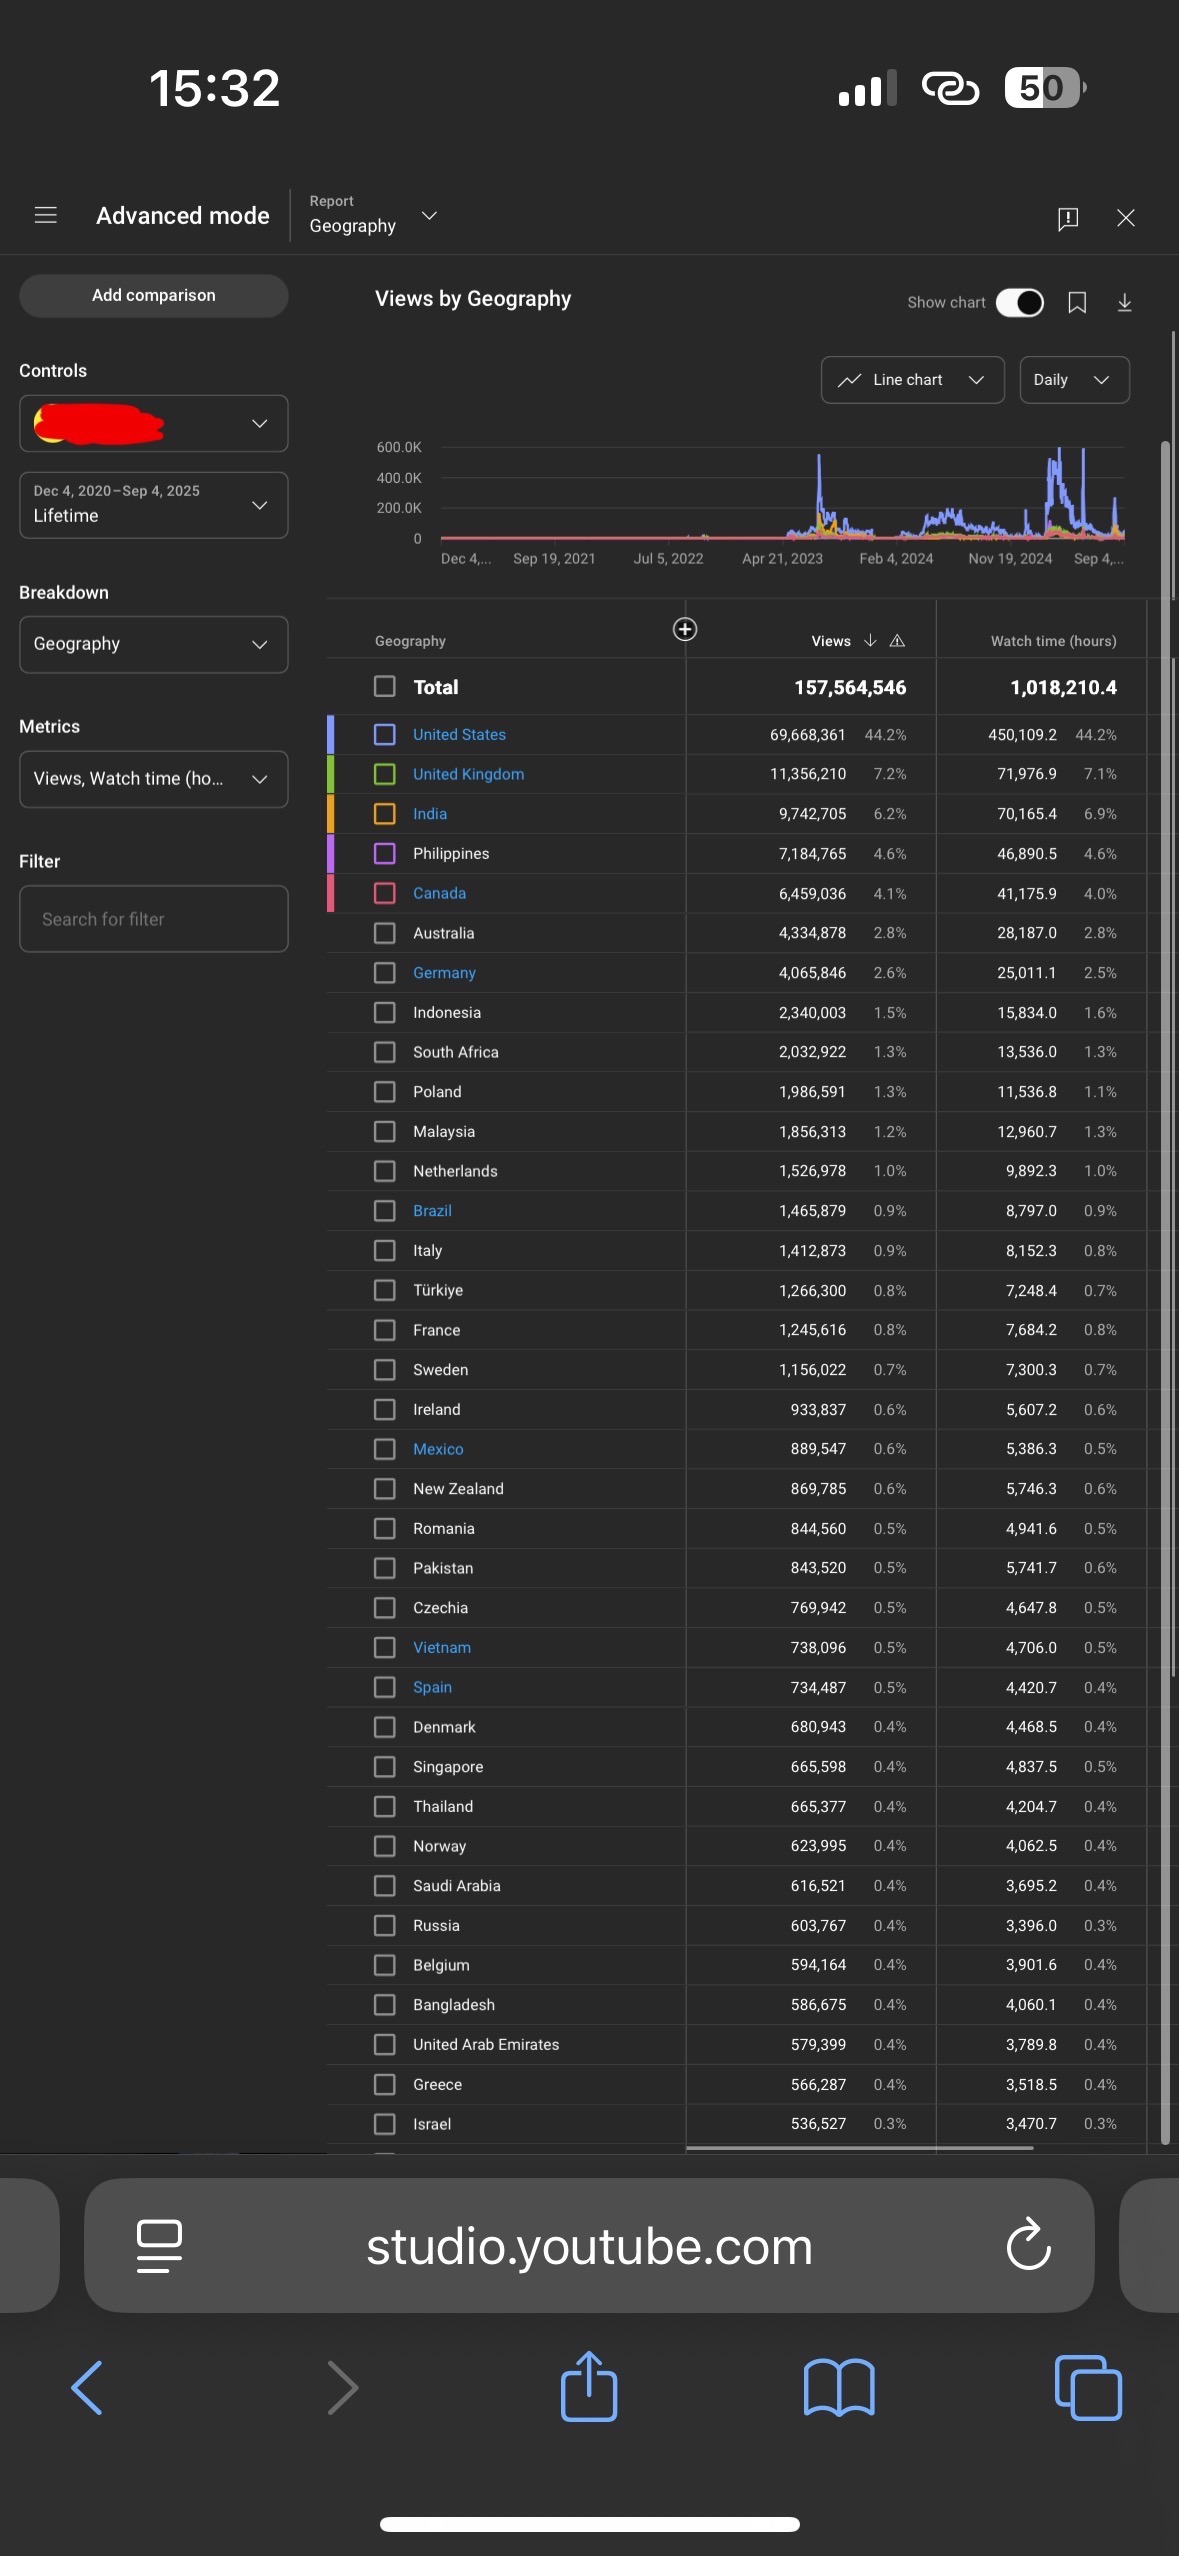The height and width of the screenshot is (2556, 1179).
Task: Click the bookmark save report icon
Action: pyautogui.click(x=1077, y=303)
